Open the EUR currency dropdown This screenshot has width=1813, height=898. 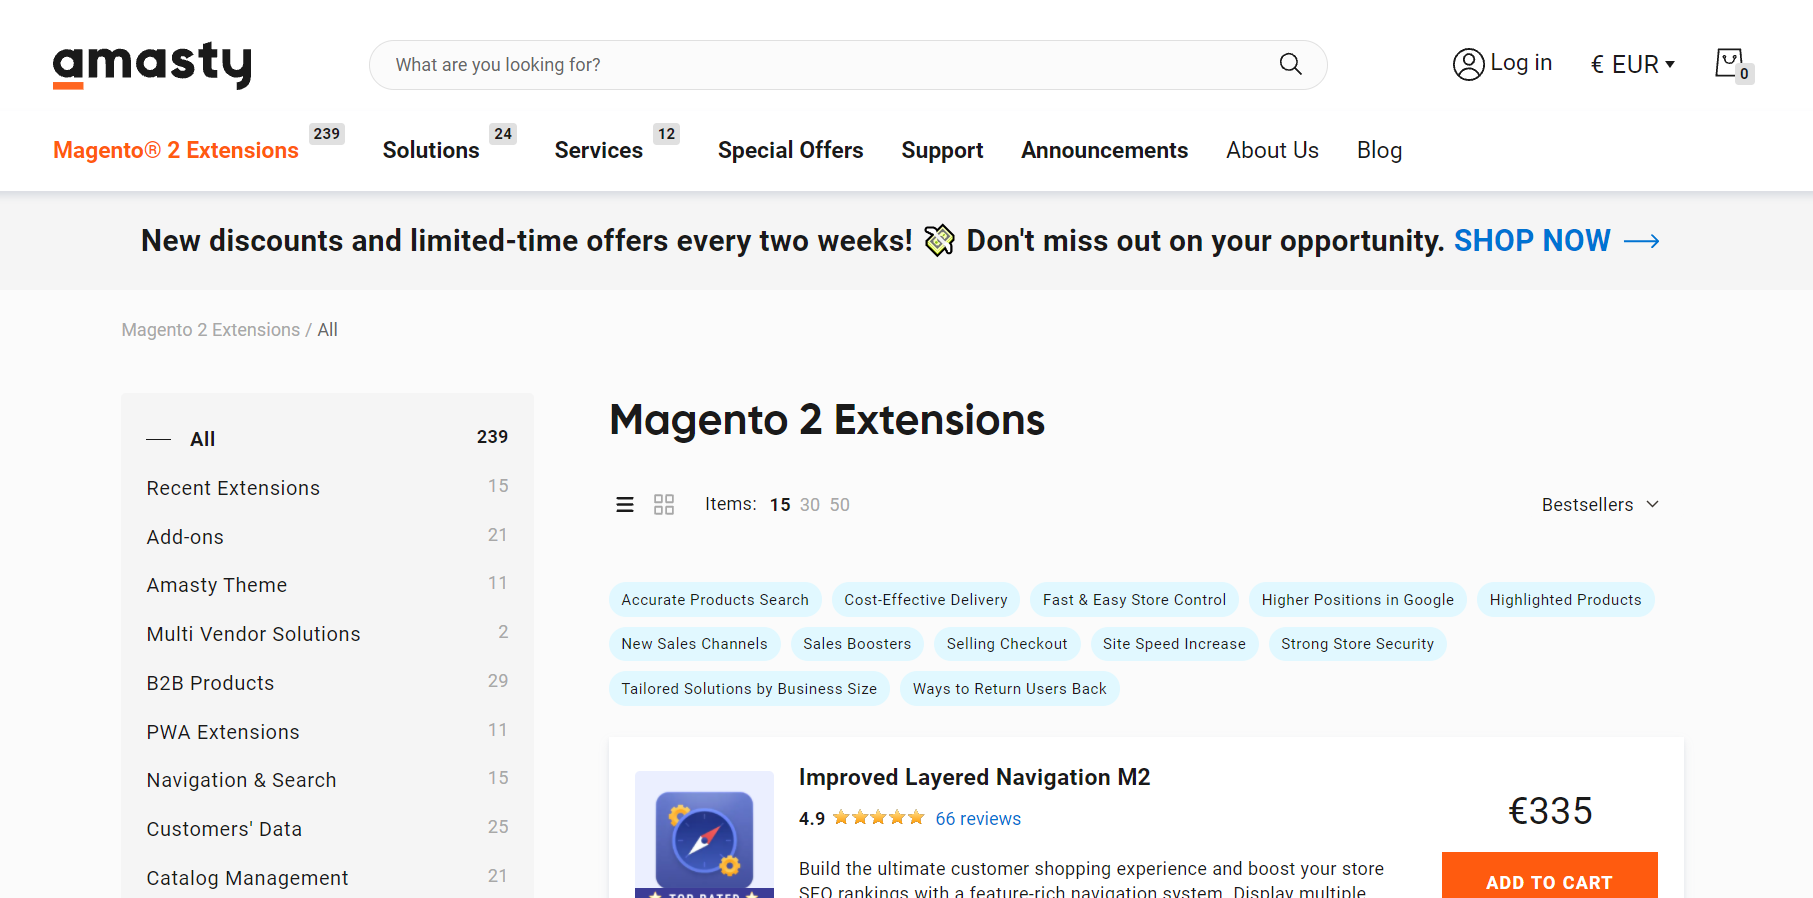(1632, 64)
